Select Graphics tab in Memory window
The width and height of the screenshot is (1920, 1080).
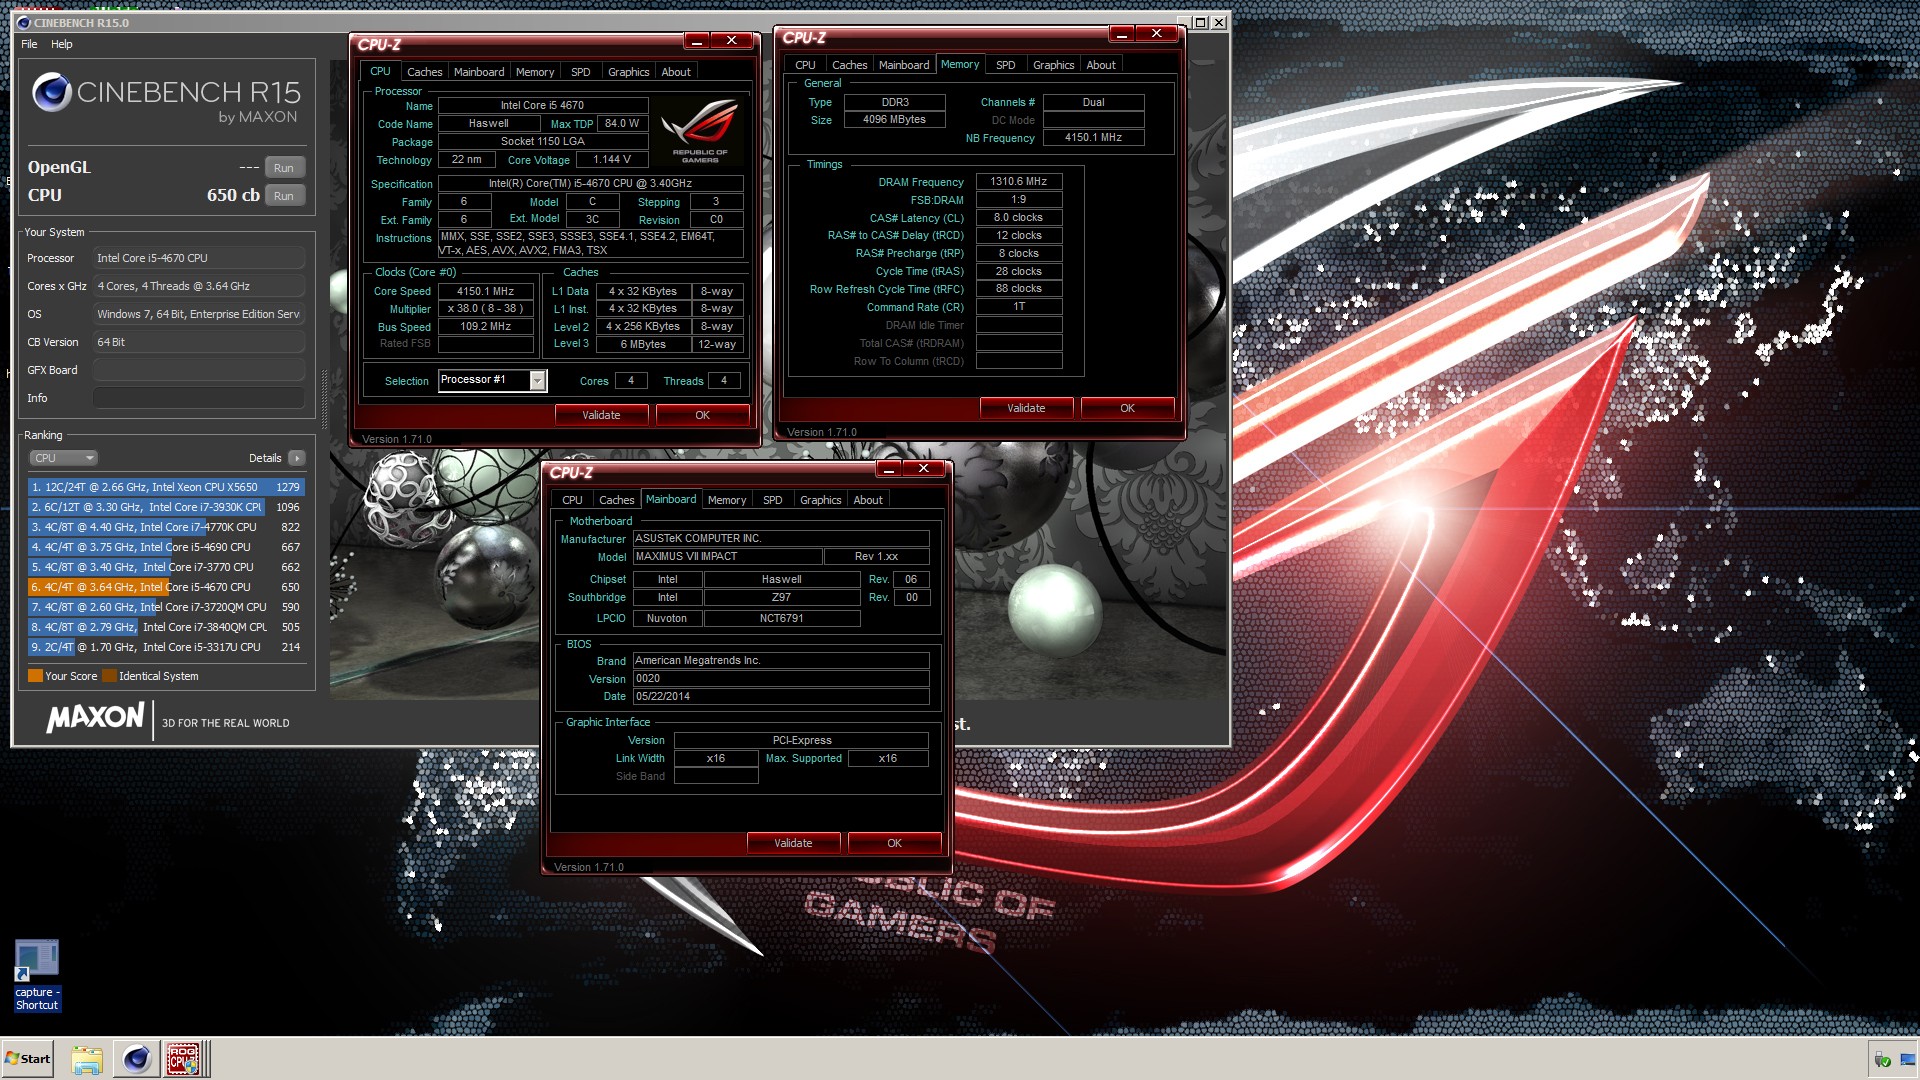(x=1054, y=65)
